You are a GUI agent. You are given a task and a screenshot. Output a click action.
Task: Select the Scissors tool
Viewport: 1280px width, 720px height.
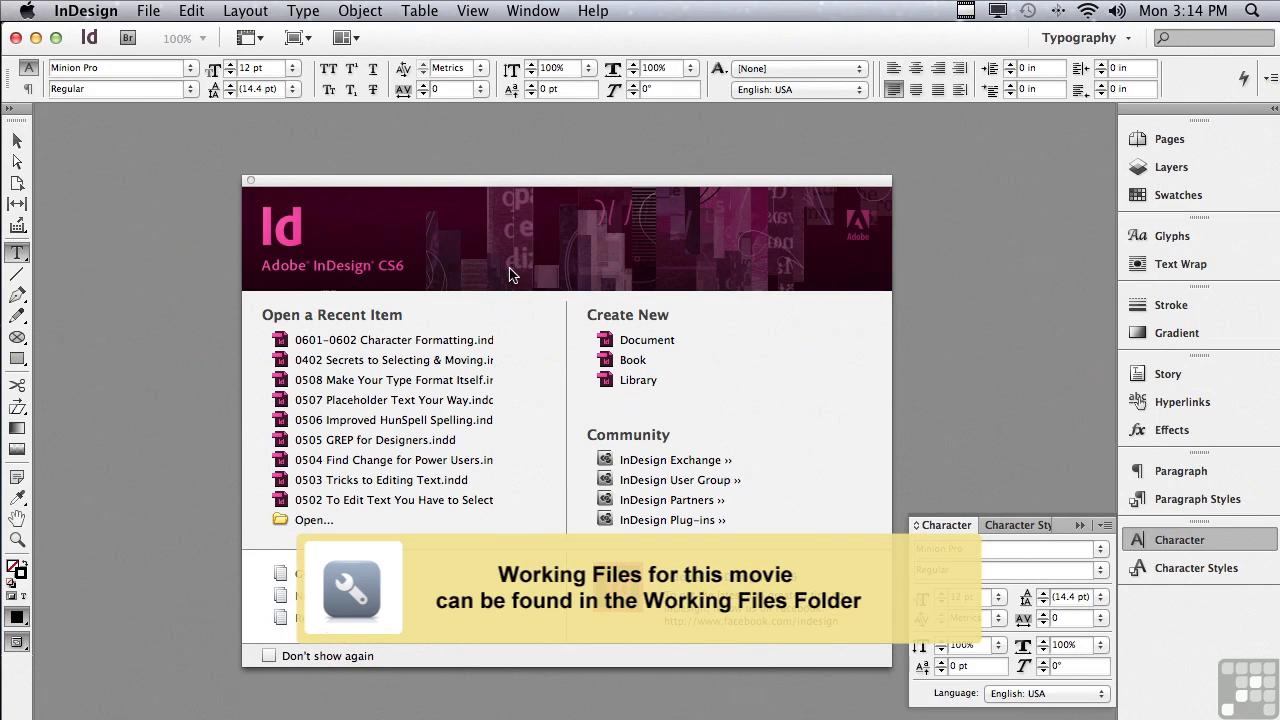17,386
